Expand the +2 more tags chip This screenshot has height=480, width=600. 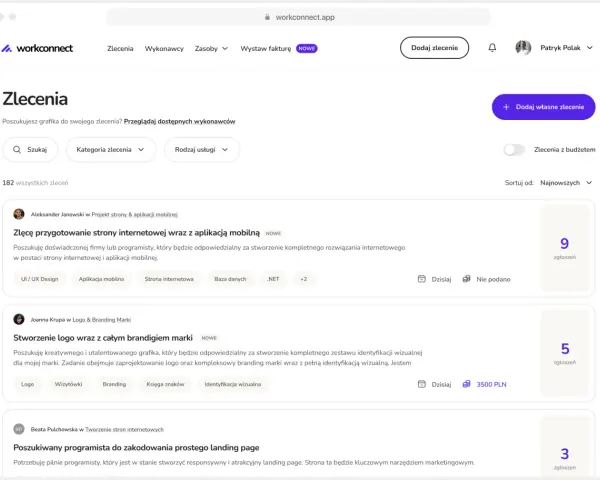[x=303, y=279]
